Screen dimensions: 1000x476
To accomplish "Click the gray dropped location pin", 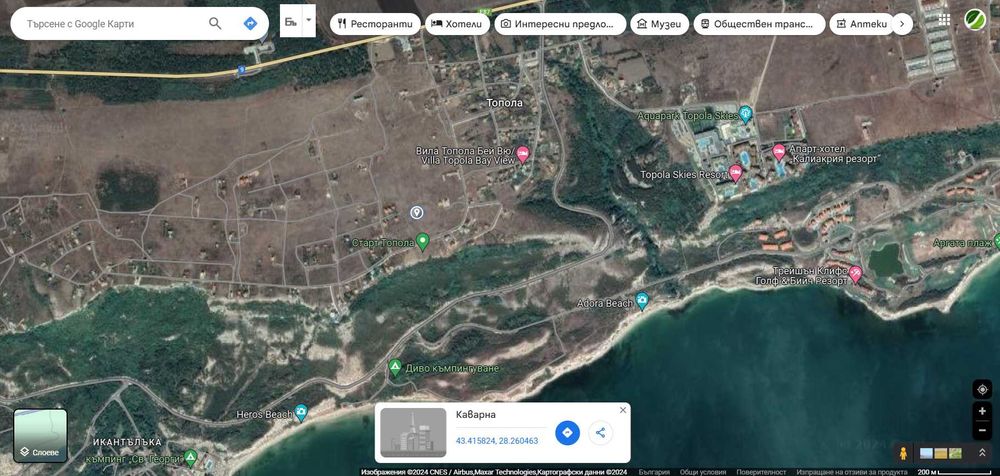I will tap(416, 212).
